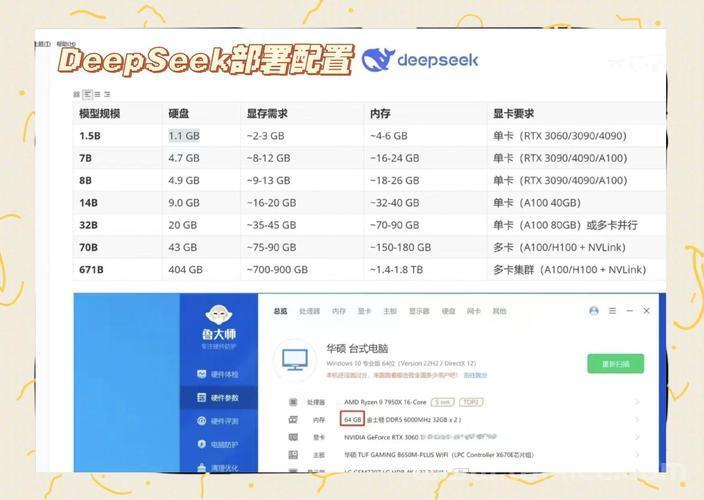Click the table icon left of alignment icons
This screenshot has height=500, width=704.
tap(76, 94)
